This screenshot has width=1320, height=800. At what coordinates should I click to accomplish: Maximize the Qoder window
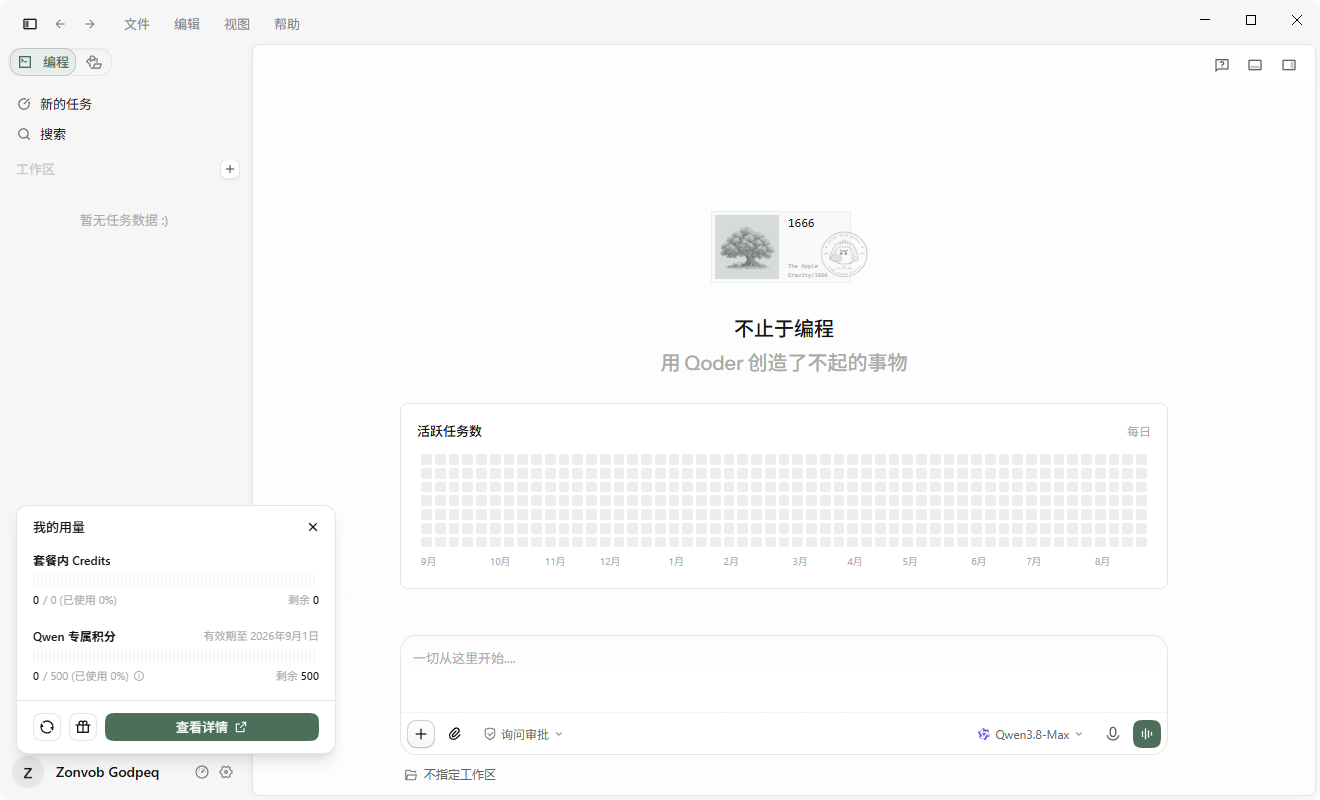1251,20
